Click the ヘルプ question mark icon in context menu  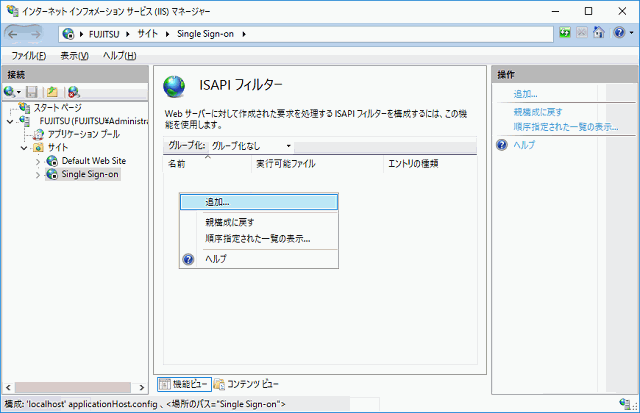pyautogui.click(x=188, y=259)
